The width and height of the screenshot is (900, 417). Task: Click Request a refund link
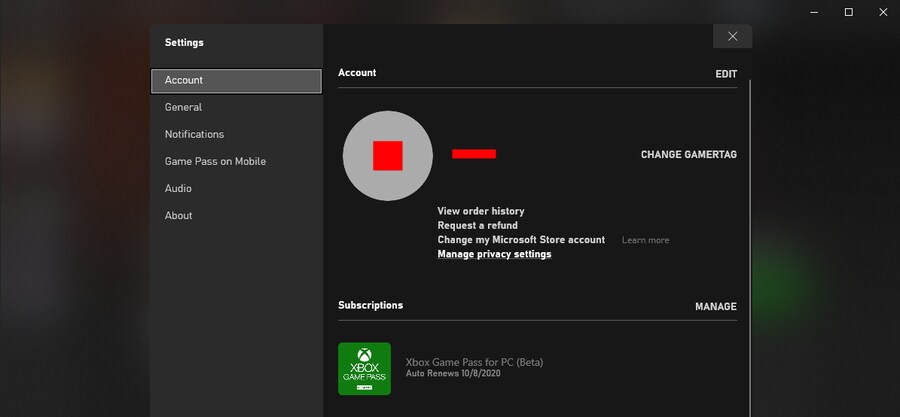click(x=477, y=226)
